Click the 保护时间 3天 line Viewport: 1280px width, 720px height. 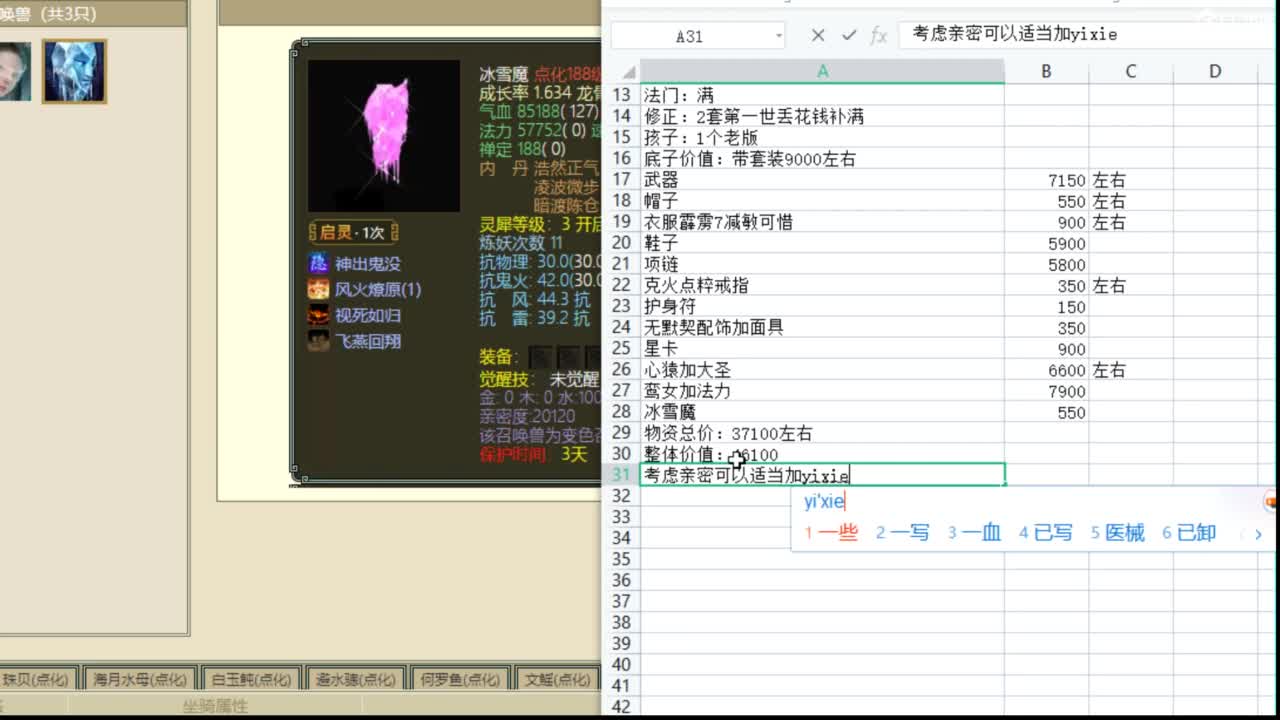point(533,454)
